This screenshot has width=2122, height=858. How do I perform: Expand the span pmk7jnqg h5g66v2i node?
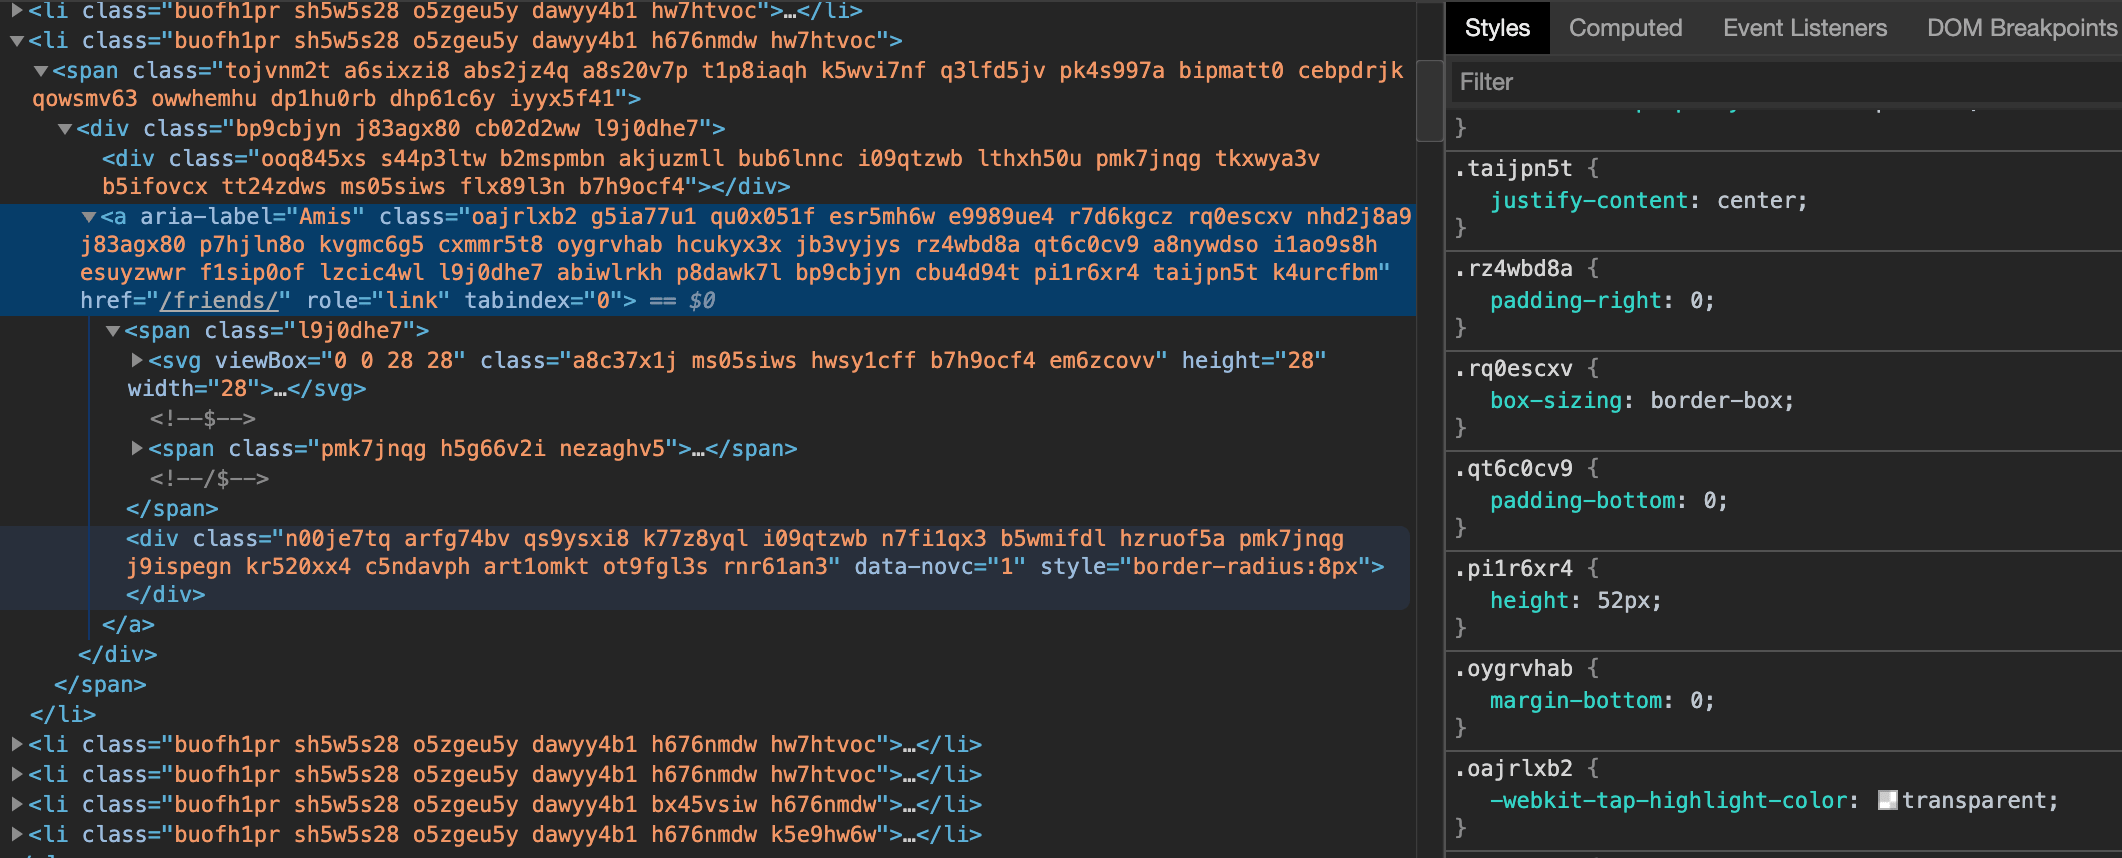click(137, 449)
